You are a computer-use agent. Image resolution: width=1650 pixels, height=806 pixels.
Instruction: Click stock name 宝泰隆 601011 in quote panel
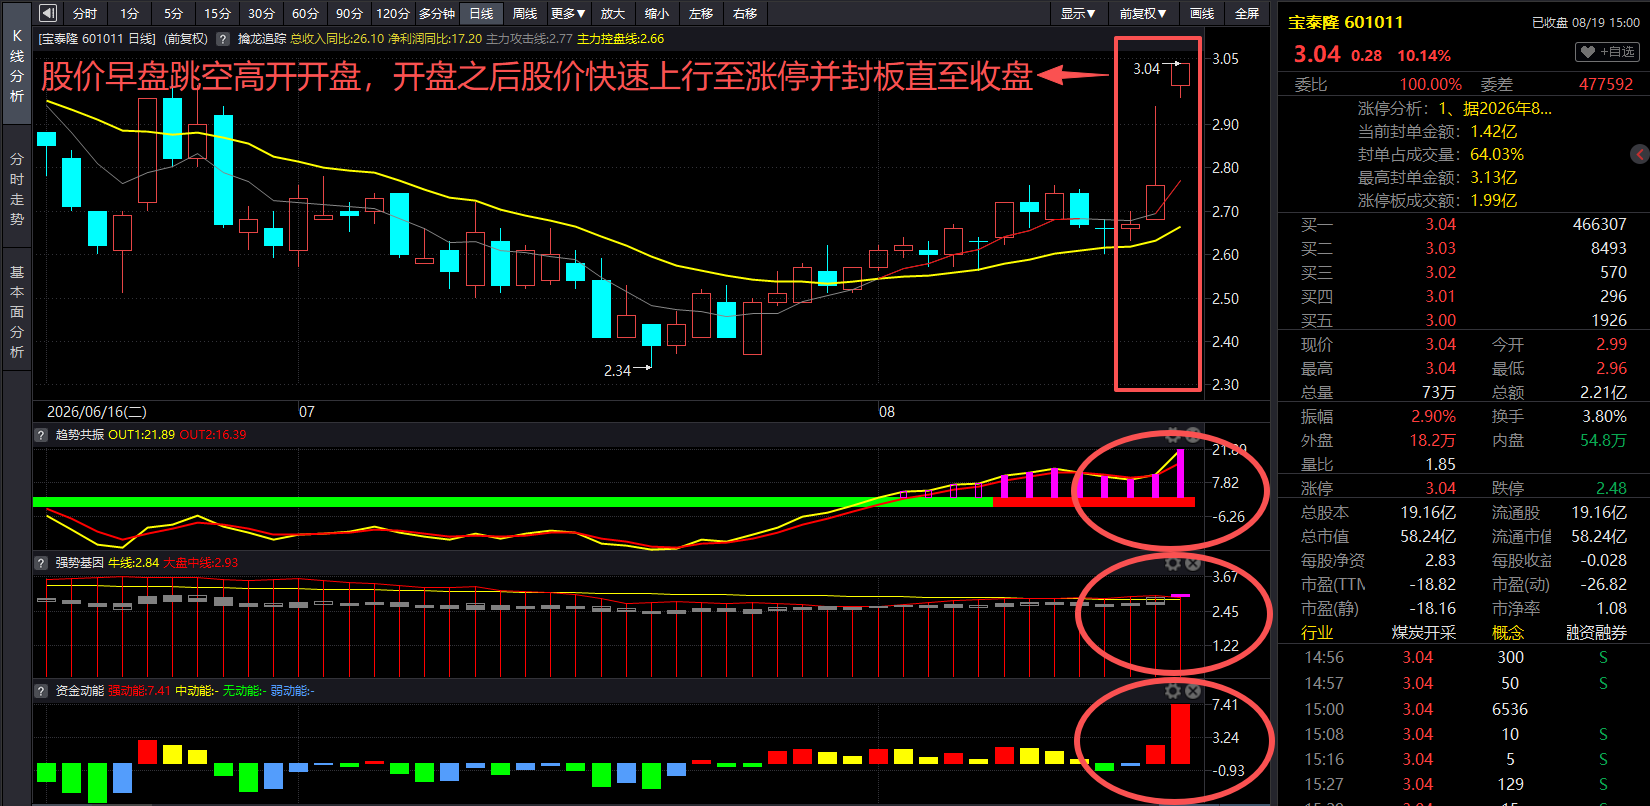coord(1345,22)
